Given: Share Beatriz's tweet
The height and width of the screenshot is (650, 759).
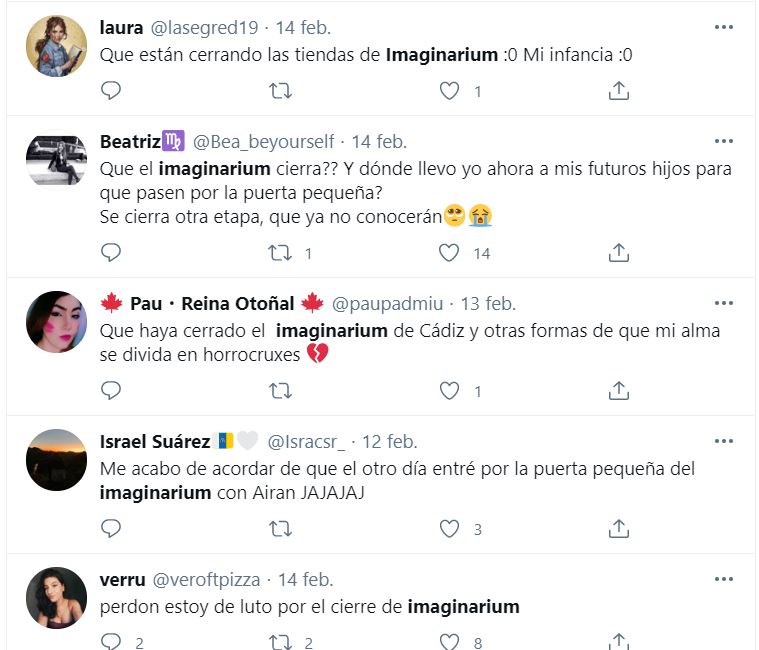Looking at the screenshot, I should coord(619,253).
